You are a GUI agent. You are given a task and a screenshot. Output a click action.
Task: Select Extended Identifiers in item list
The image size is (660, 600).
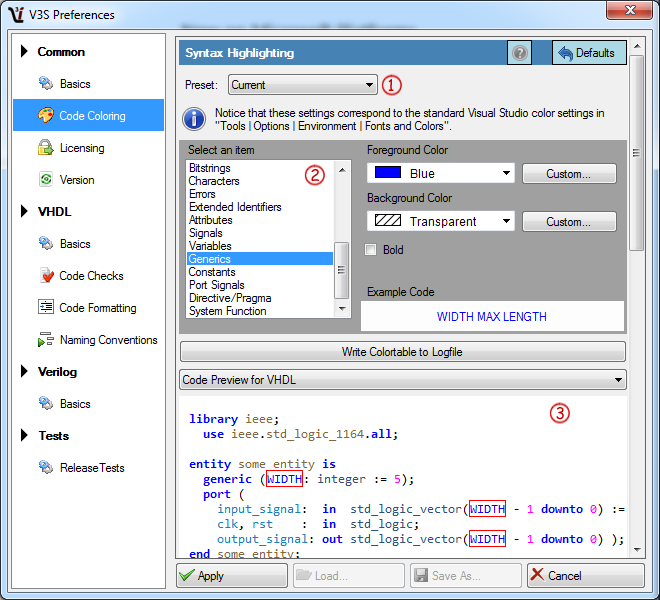260,207
